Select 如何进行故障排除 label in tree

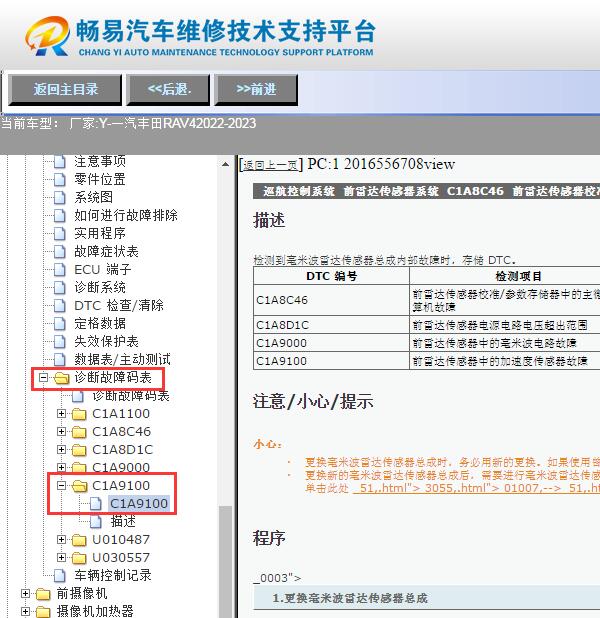pyautogui.click(x=126, y=215)
